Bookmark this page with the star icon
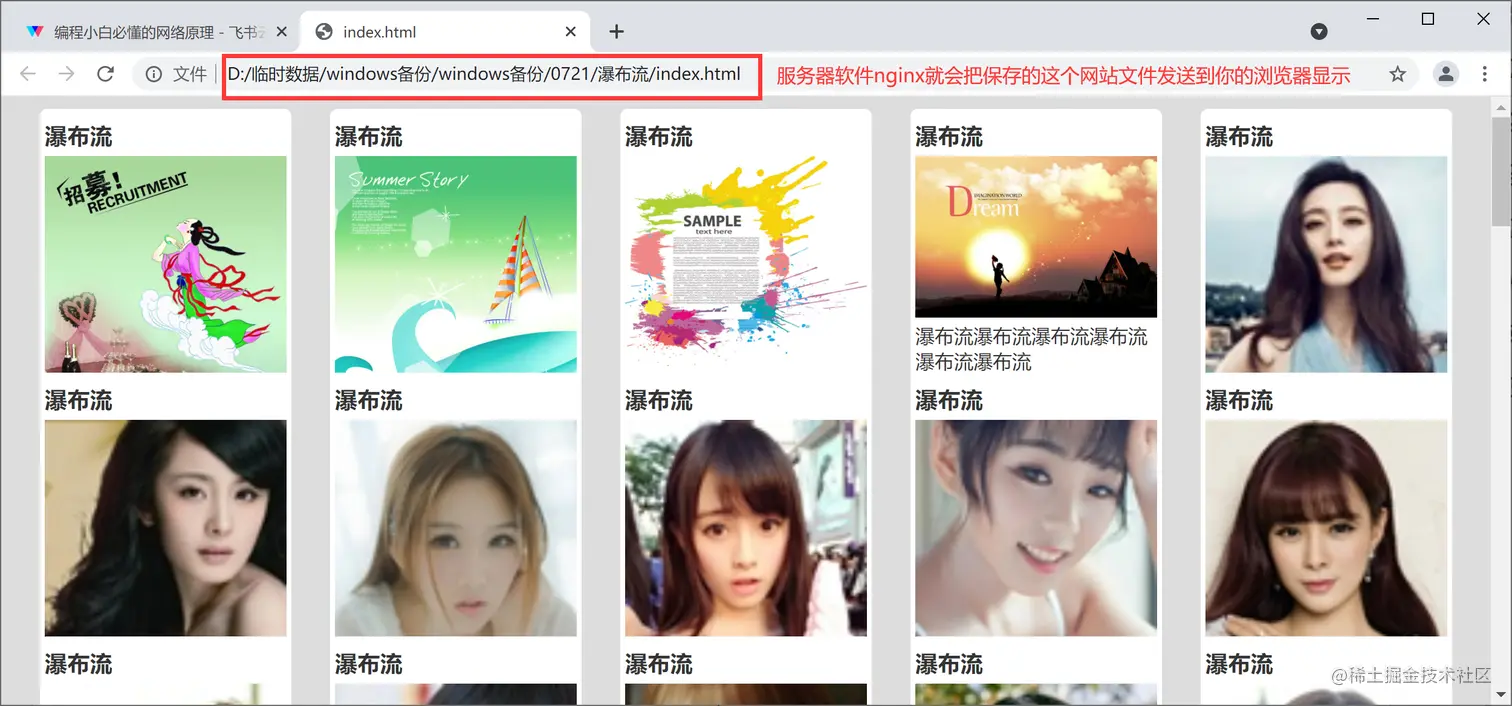The width and height of the screenshot is (1512, 706). (x=1397, y=74)
